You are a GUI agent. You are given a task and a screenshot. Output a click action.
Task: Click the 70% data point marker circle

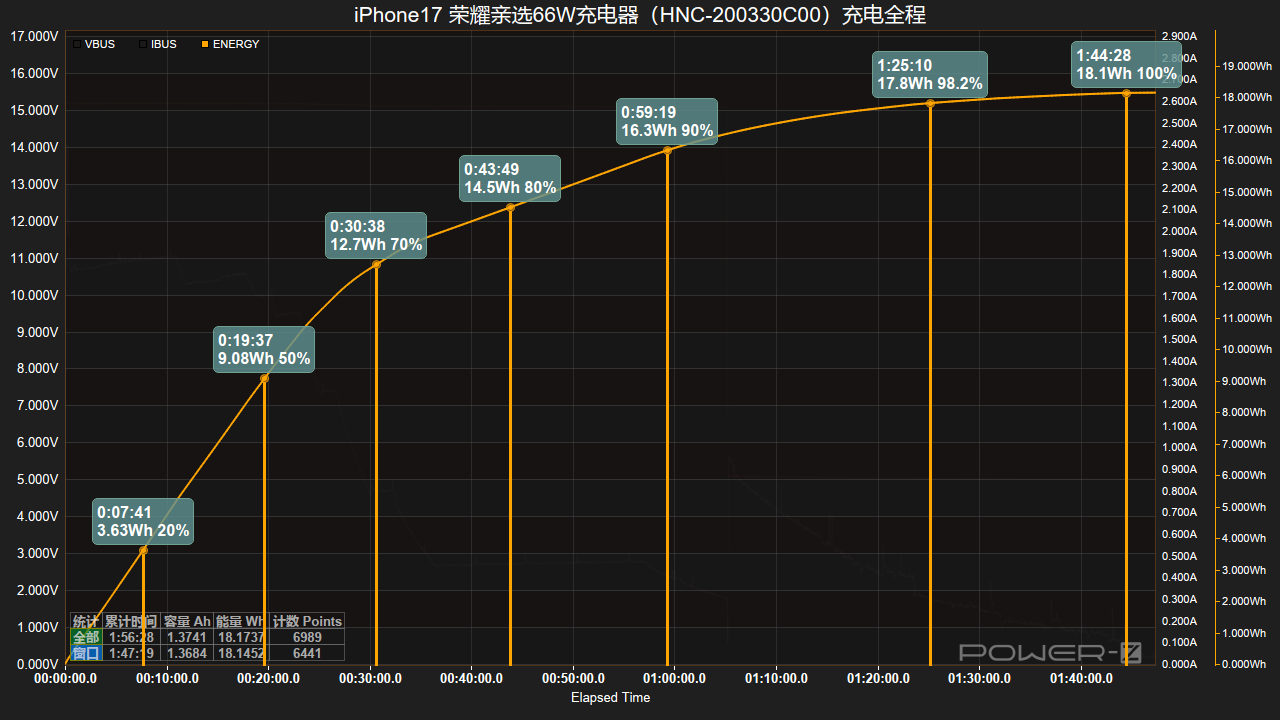pyautogui.click(x=376, y=264)
